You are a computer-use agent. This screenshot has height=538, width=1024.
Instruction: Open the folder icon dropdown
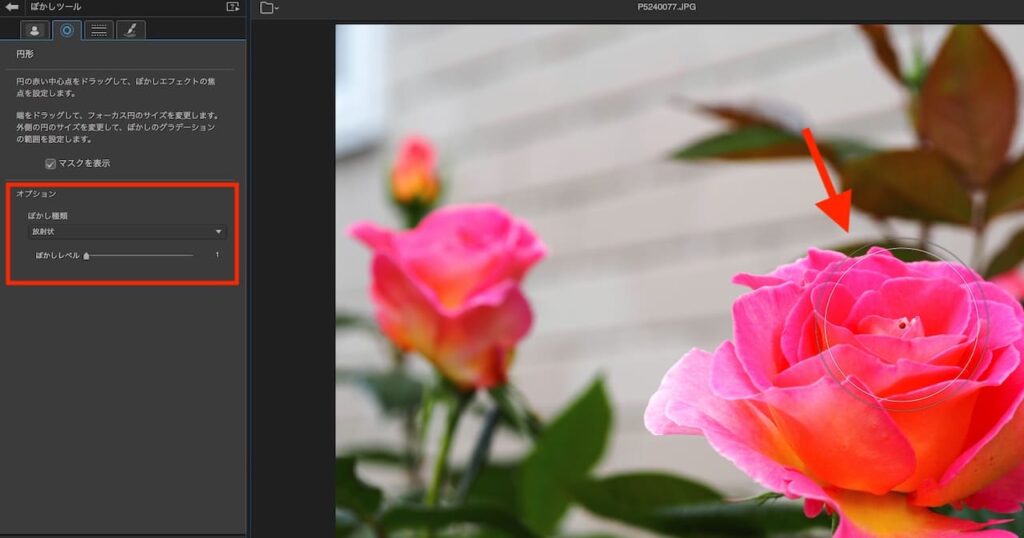coord(269,8)
